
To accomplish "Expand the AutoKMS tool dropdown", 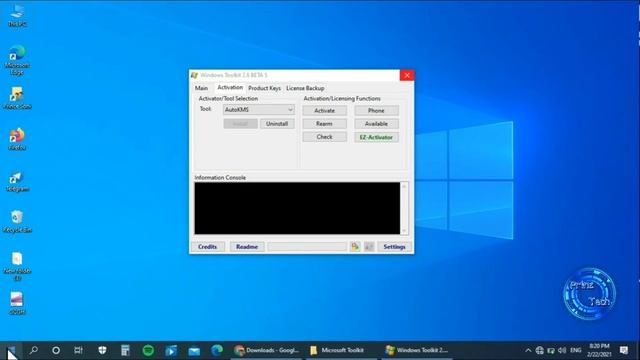I will (x=259, y=109).
